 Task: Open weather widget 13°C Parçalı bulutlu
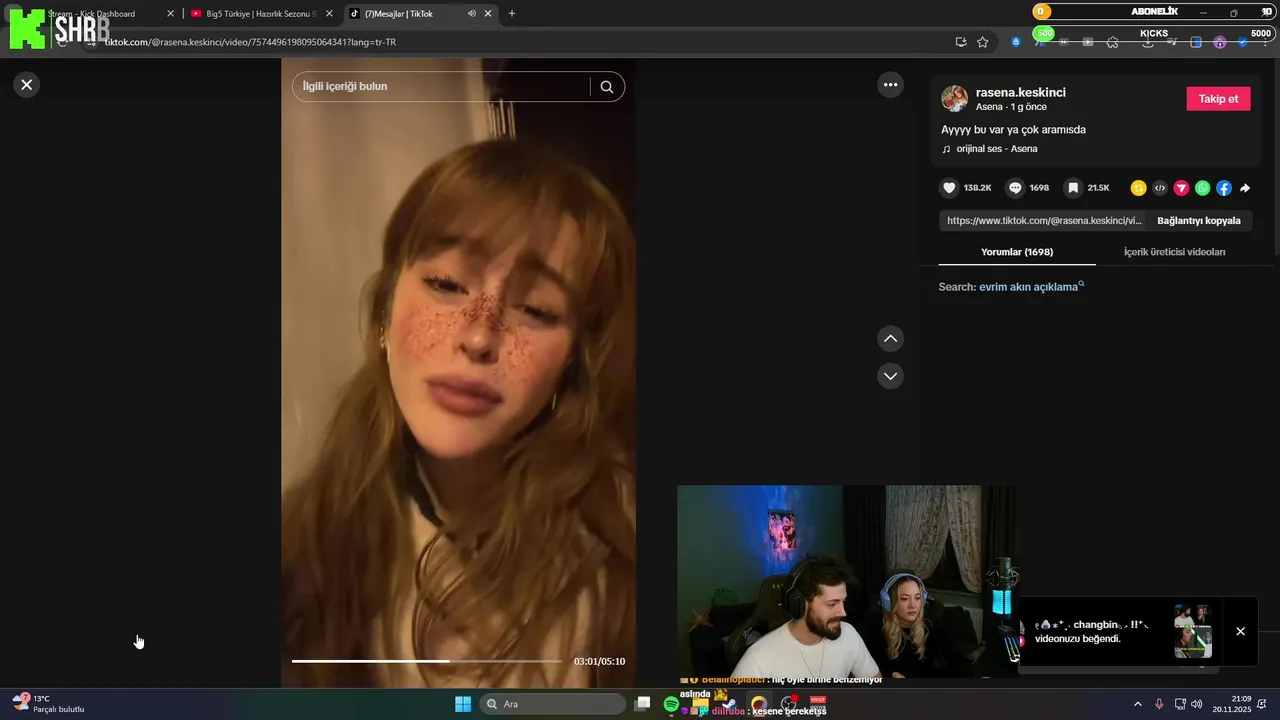click(x=50, y=704)
